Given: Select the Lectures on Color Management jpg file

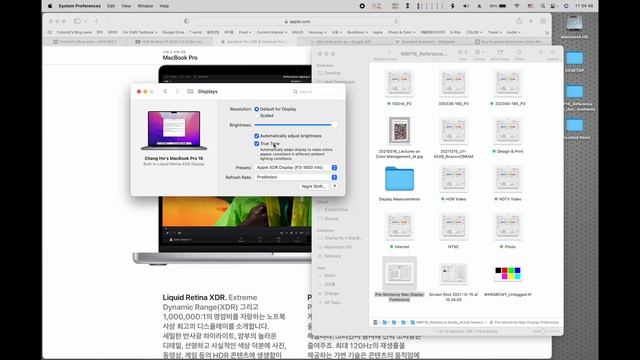Looking at the screenshot, I should [399, 131].
